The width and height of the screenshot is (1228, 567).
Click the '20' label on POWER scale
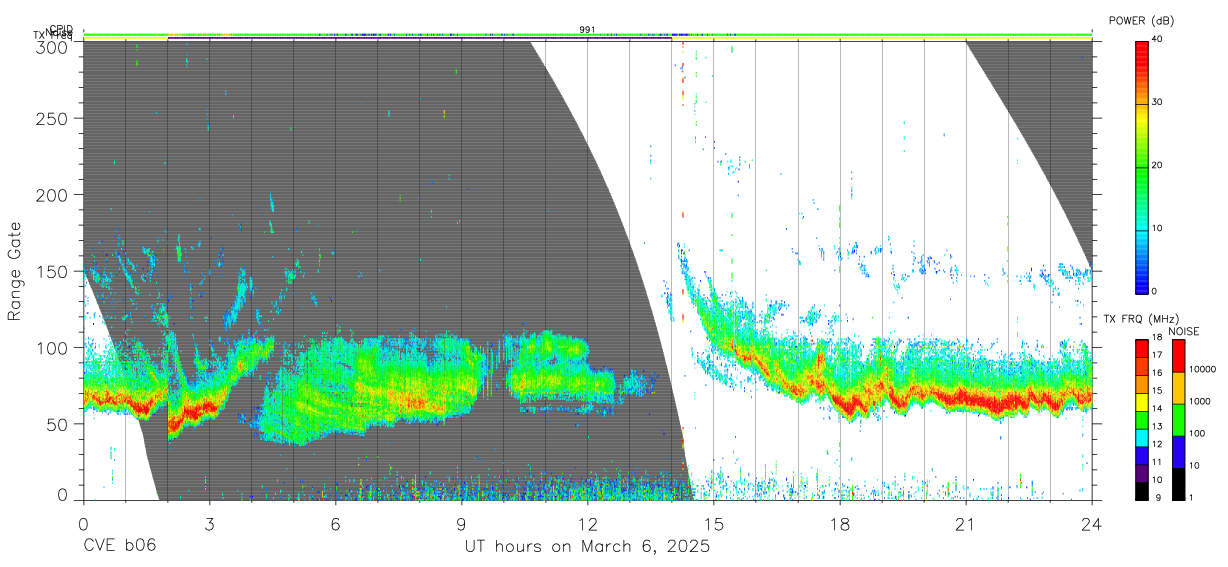tap(1157, 165)
